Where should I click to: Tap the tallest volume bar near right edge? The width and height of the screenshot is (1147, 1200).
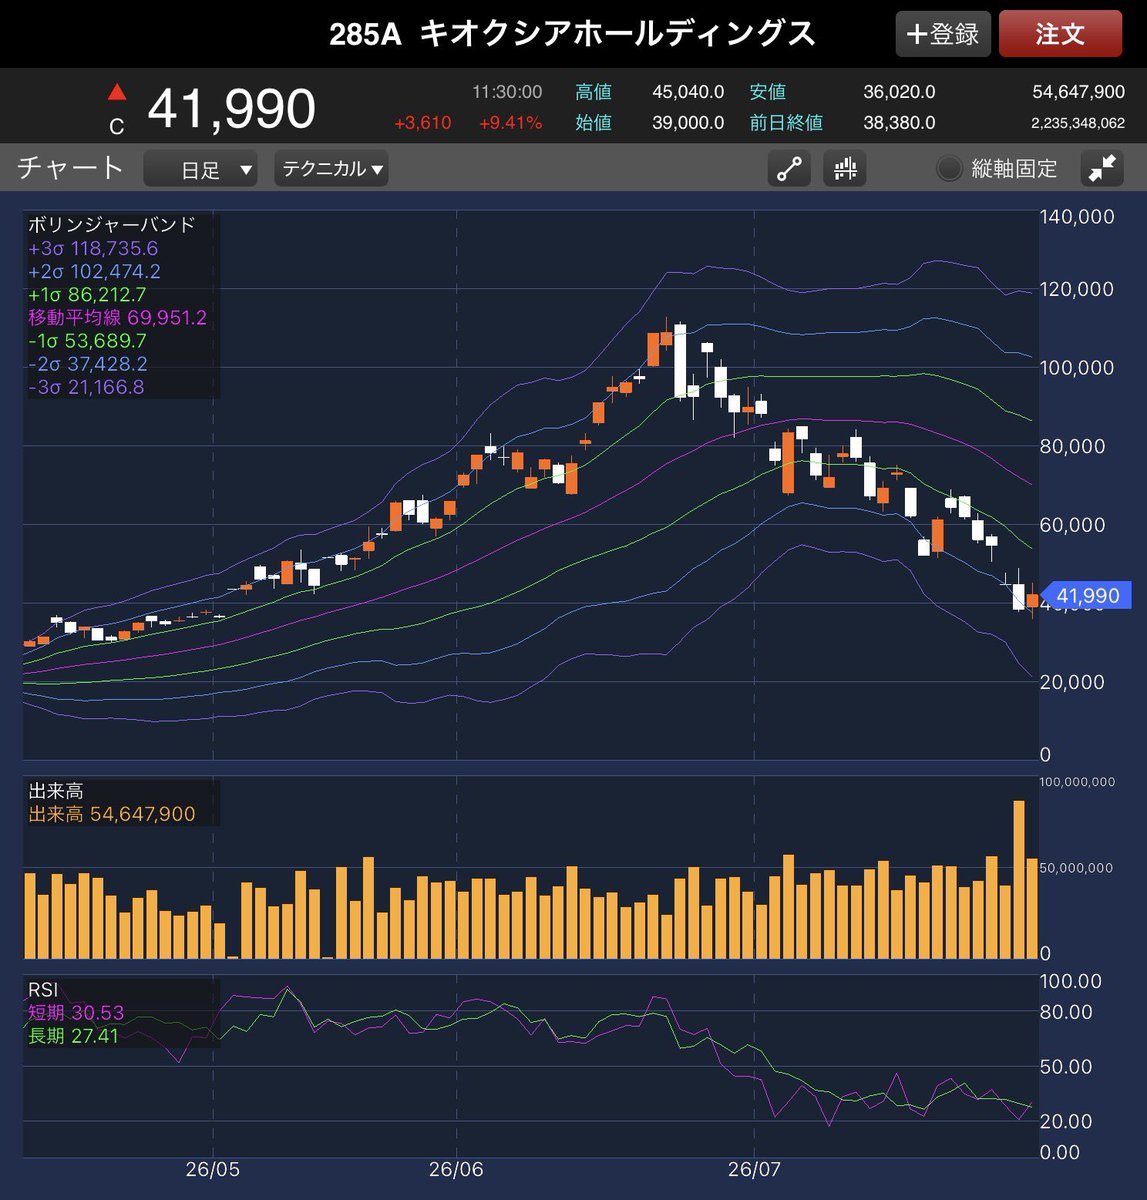(x=1019, y=880)
